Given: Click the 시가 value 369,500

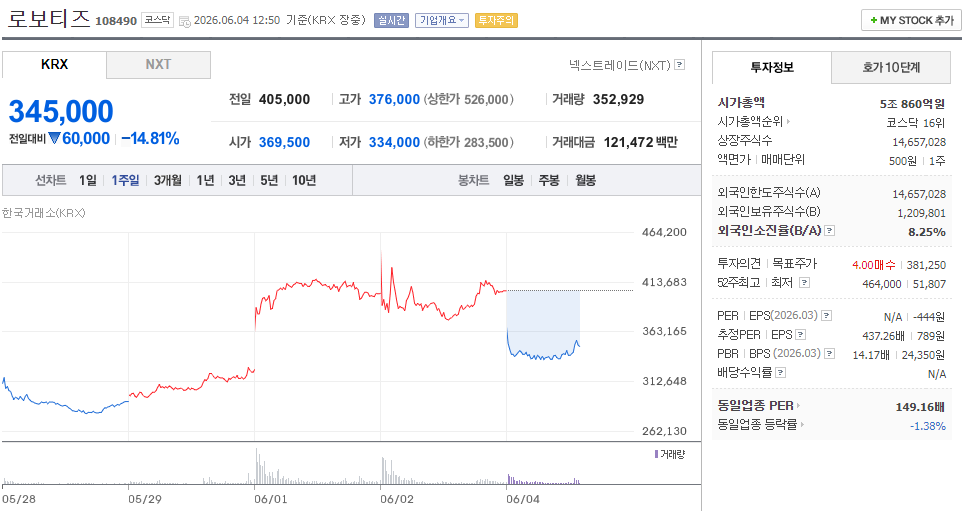Looking at the screenshot, I should coord(284,143).
